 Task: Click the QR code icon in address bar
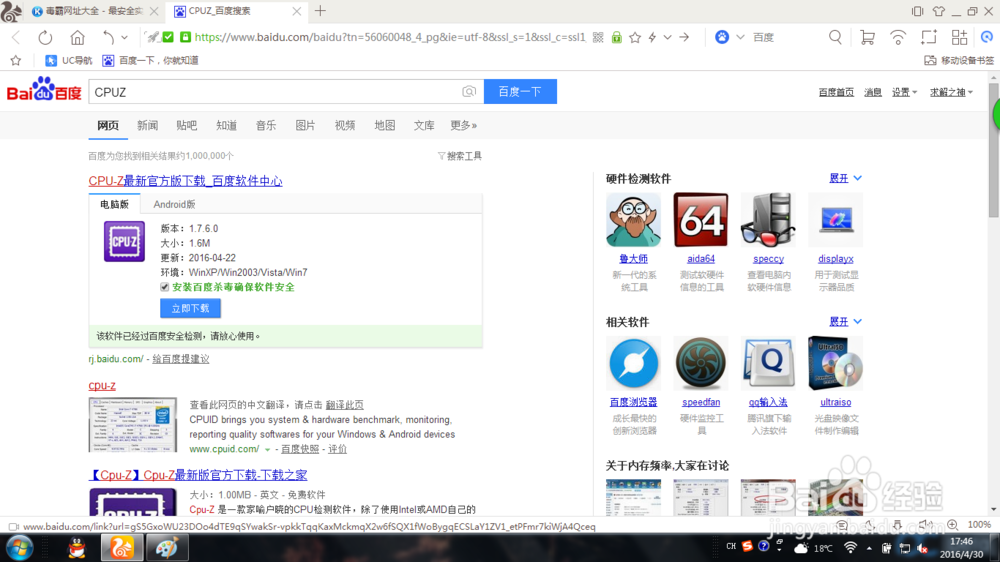pyautogui.click(x=598, y=38)
